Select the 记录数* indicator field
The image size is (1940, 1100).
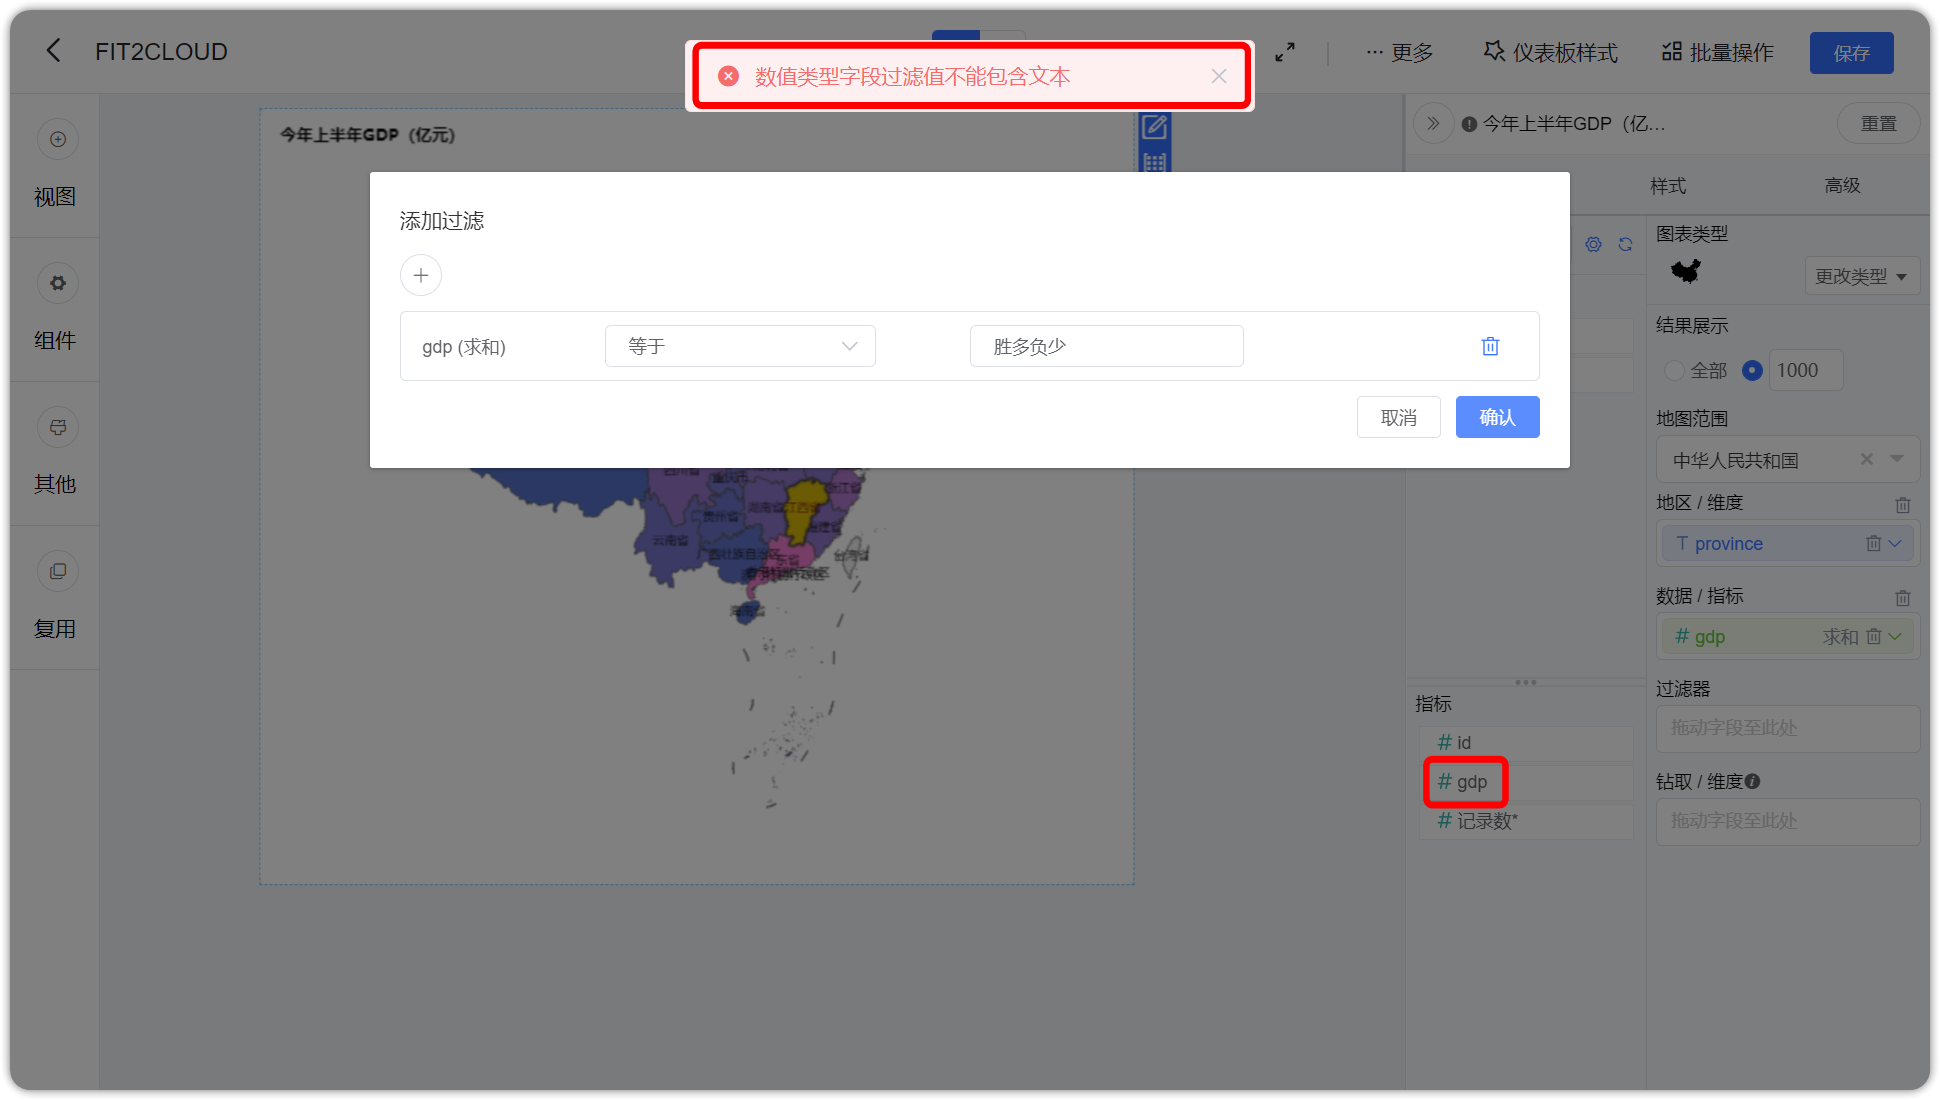[x=1526, y=821]
